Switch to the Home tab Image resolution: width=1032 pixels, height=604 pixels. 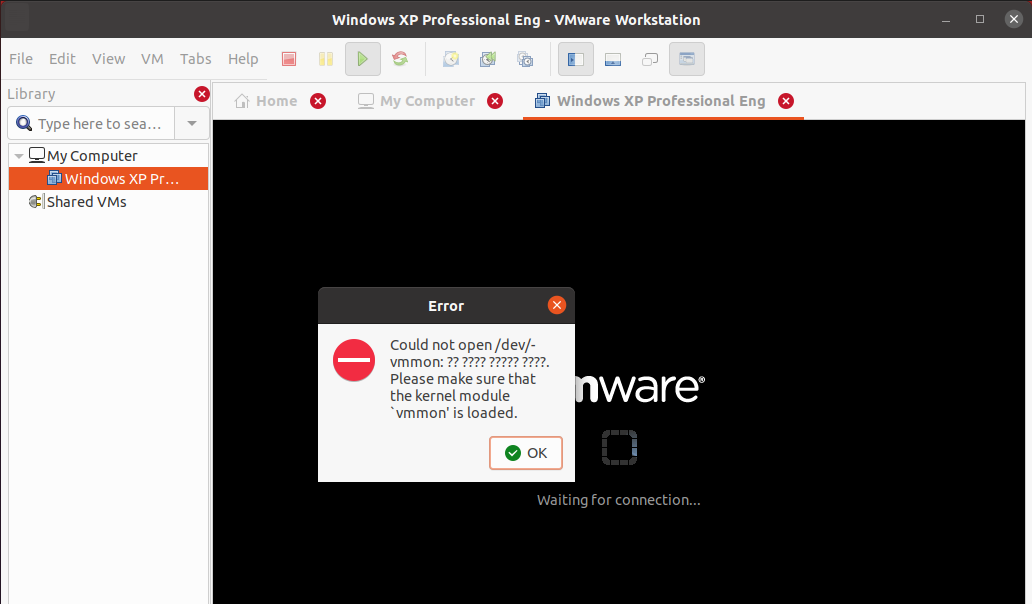267,101
